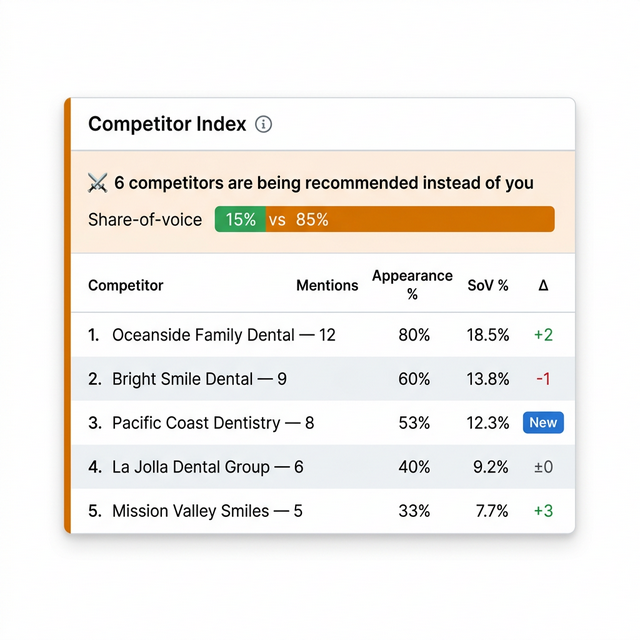Open the Bright Smile Dental row
This screenshot has width=640, height=640.
(x=184, y=380)
